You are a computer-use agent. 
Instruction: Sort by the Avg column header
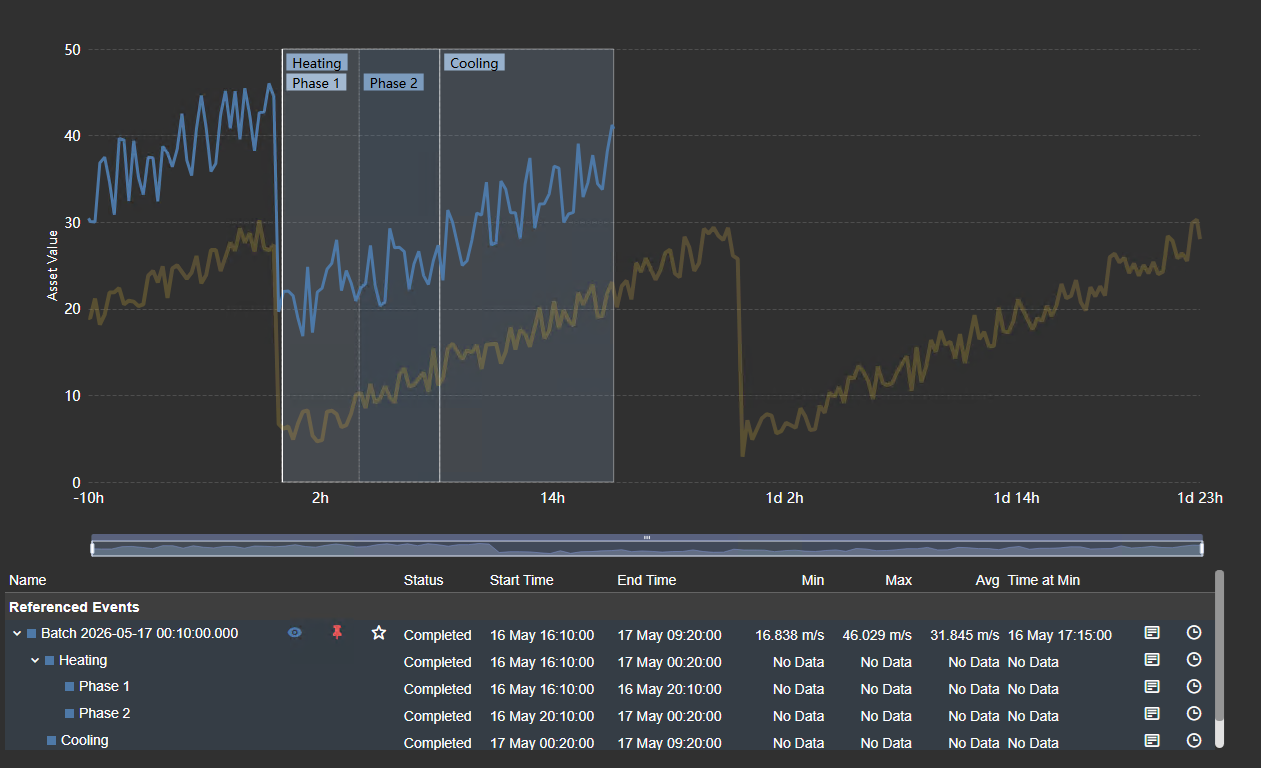coord(987,580)
